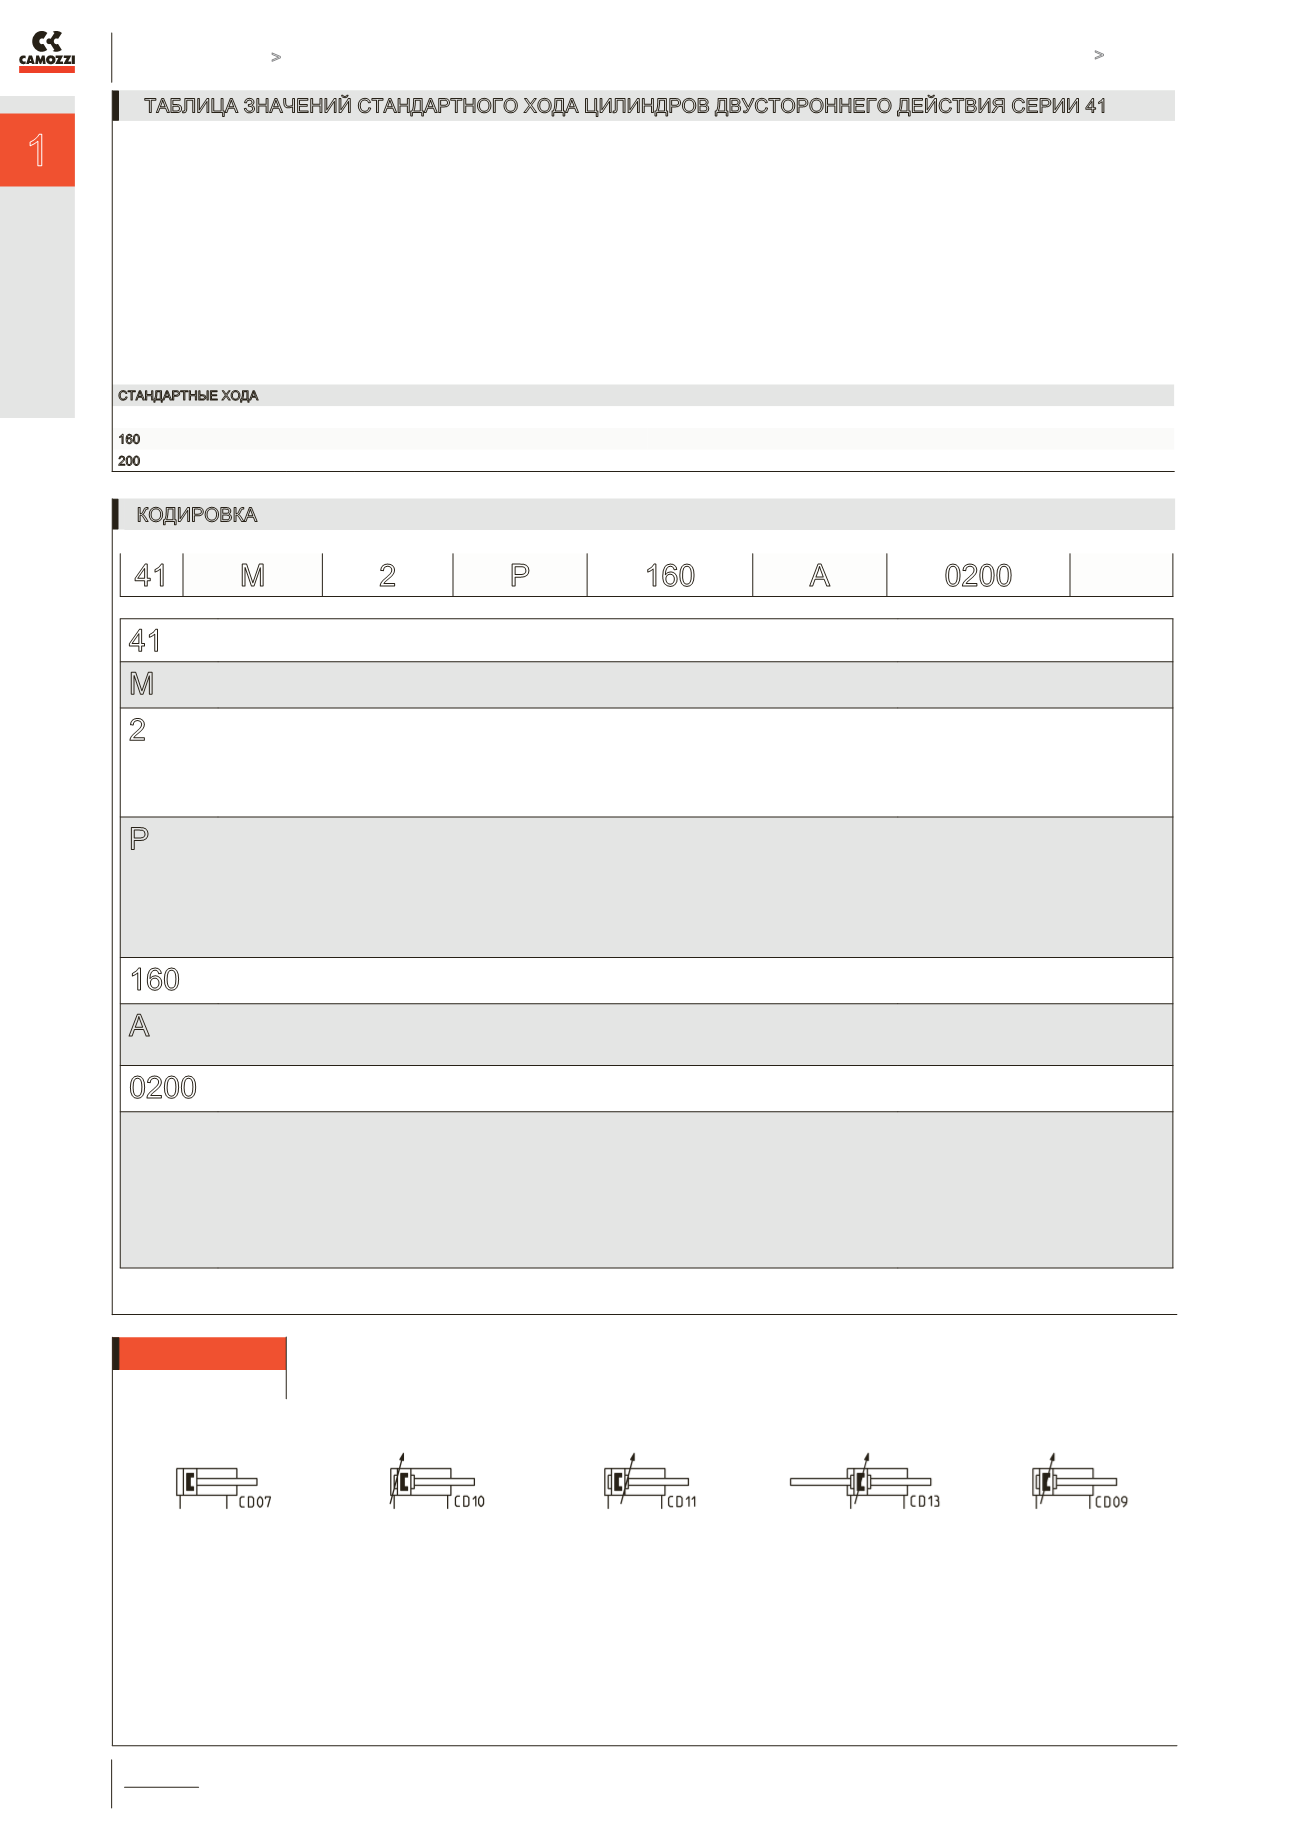The height and width of the screenshot is (1839, 1300).
Task: Click the orange label block above the symbols
Action: coord(200,1353)
